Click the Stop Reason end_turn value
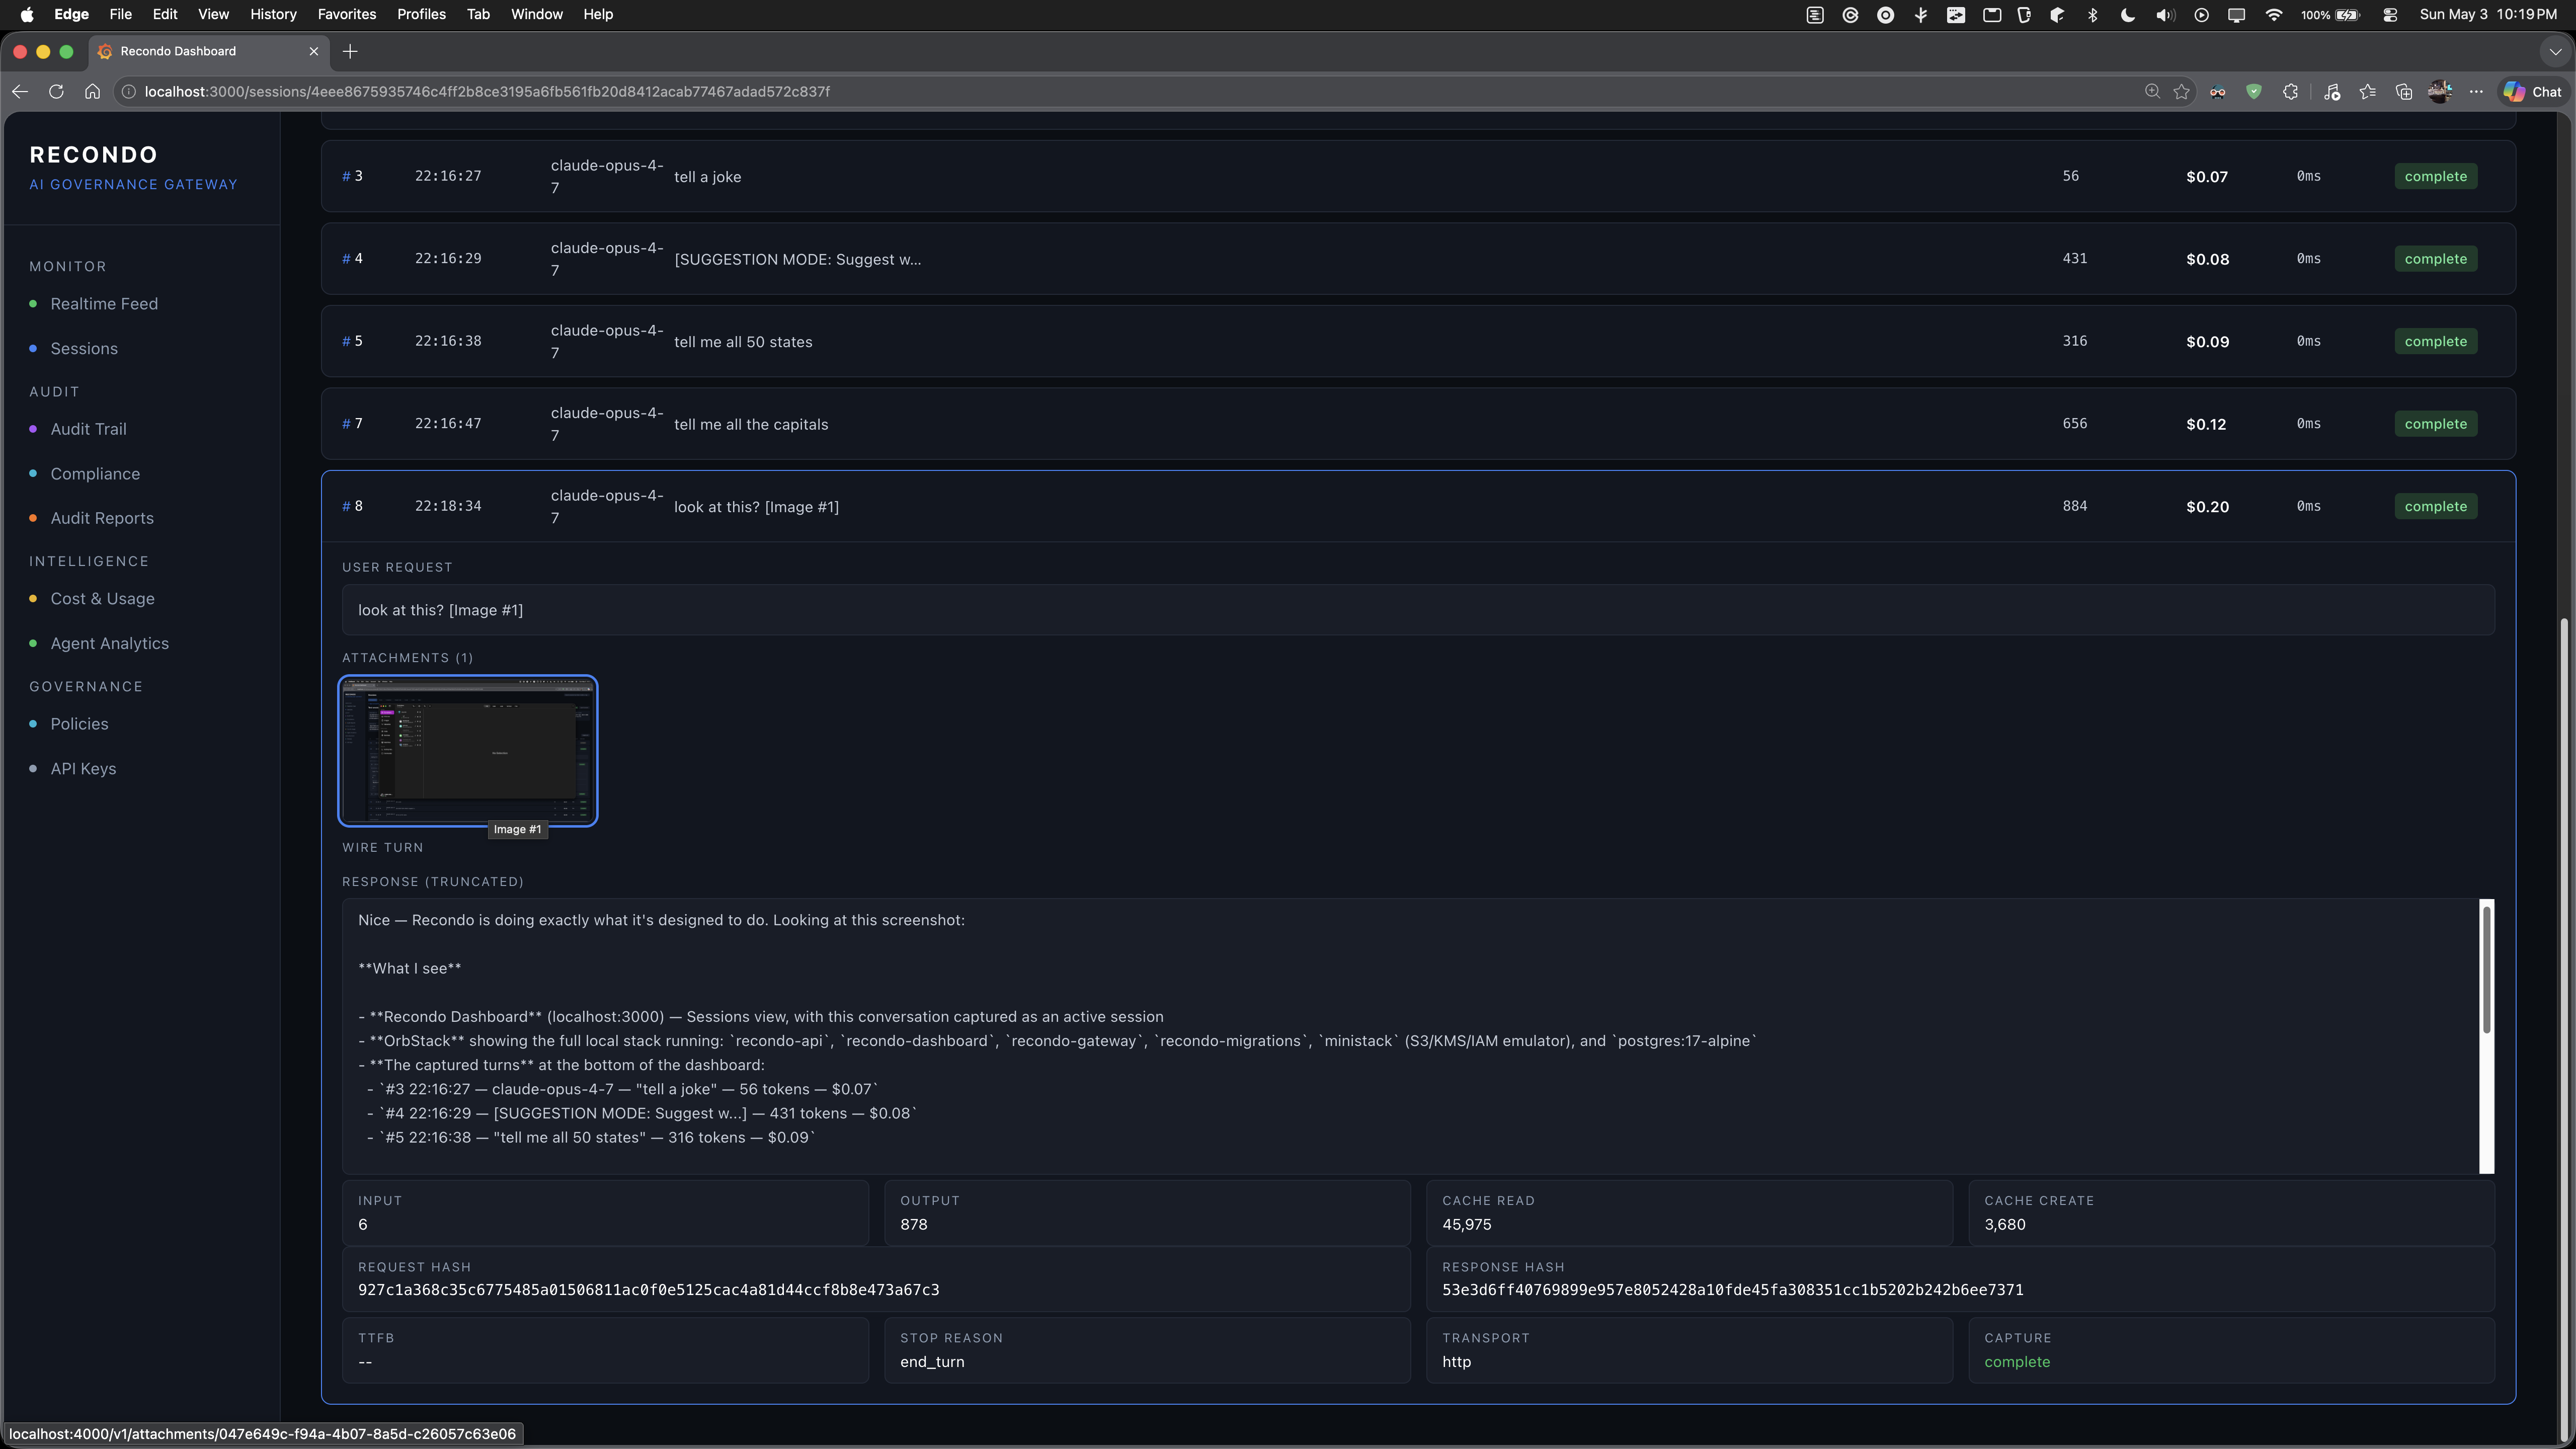The image size is (2576, 1449). tap(932, 1362)
